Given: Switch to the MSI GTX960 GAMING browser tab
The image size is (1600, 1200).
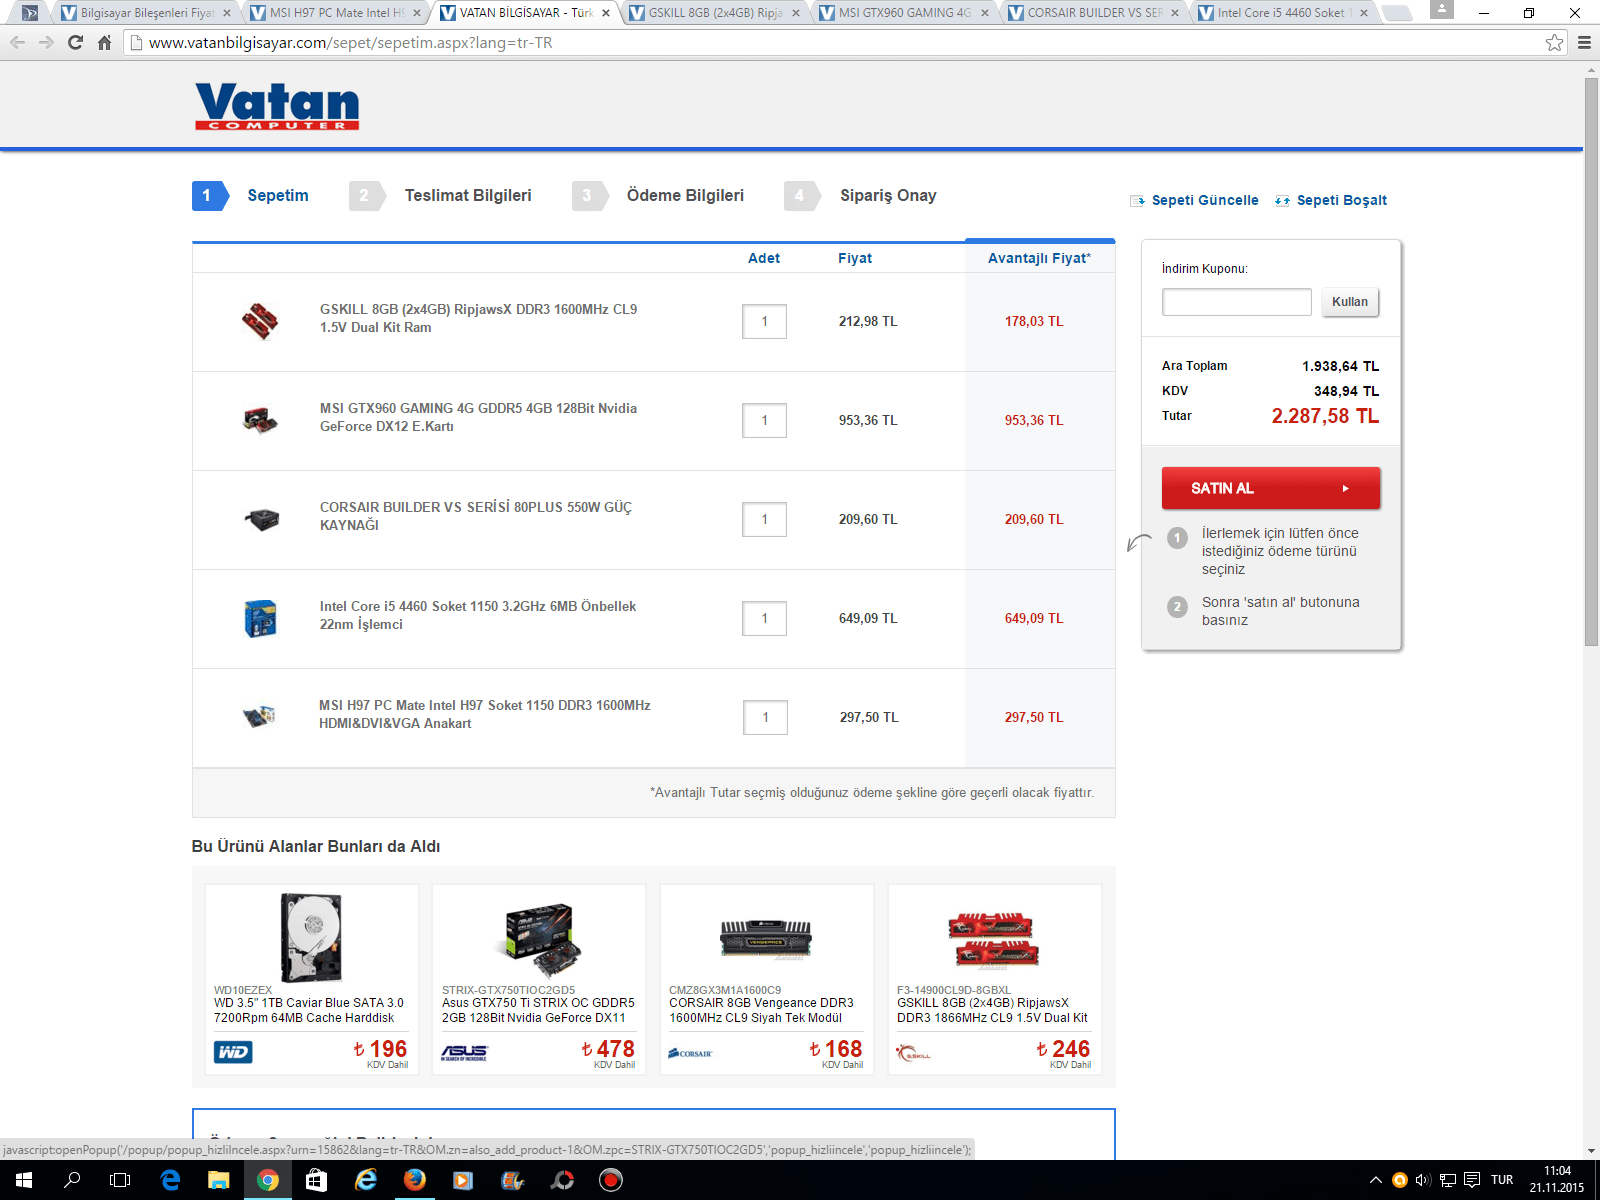Looking at the screenshot, I should coord(904,13).
